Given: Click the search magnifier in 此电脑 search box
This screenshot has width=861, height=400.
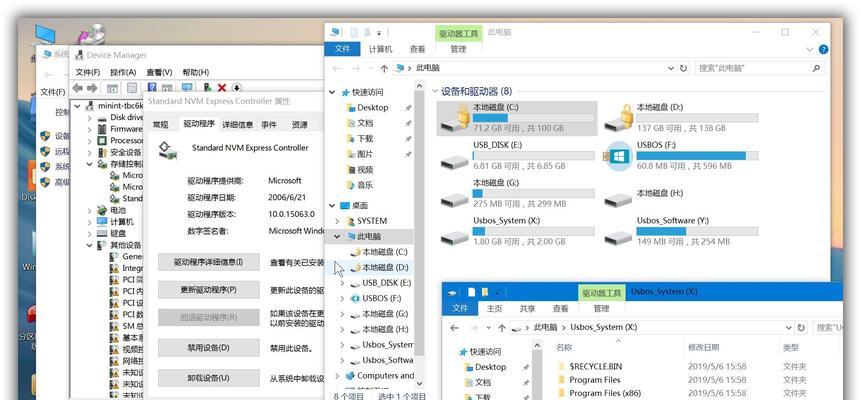Looking at the screenshot, I should tap(816, 69).
